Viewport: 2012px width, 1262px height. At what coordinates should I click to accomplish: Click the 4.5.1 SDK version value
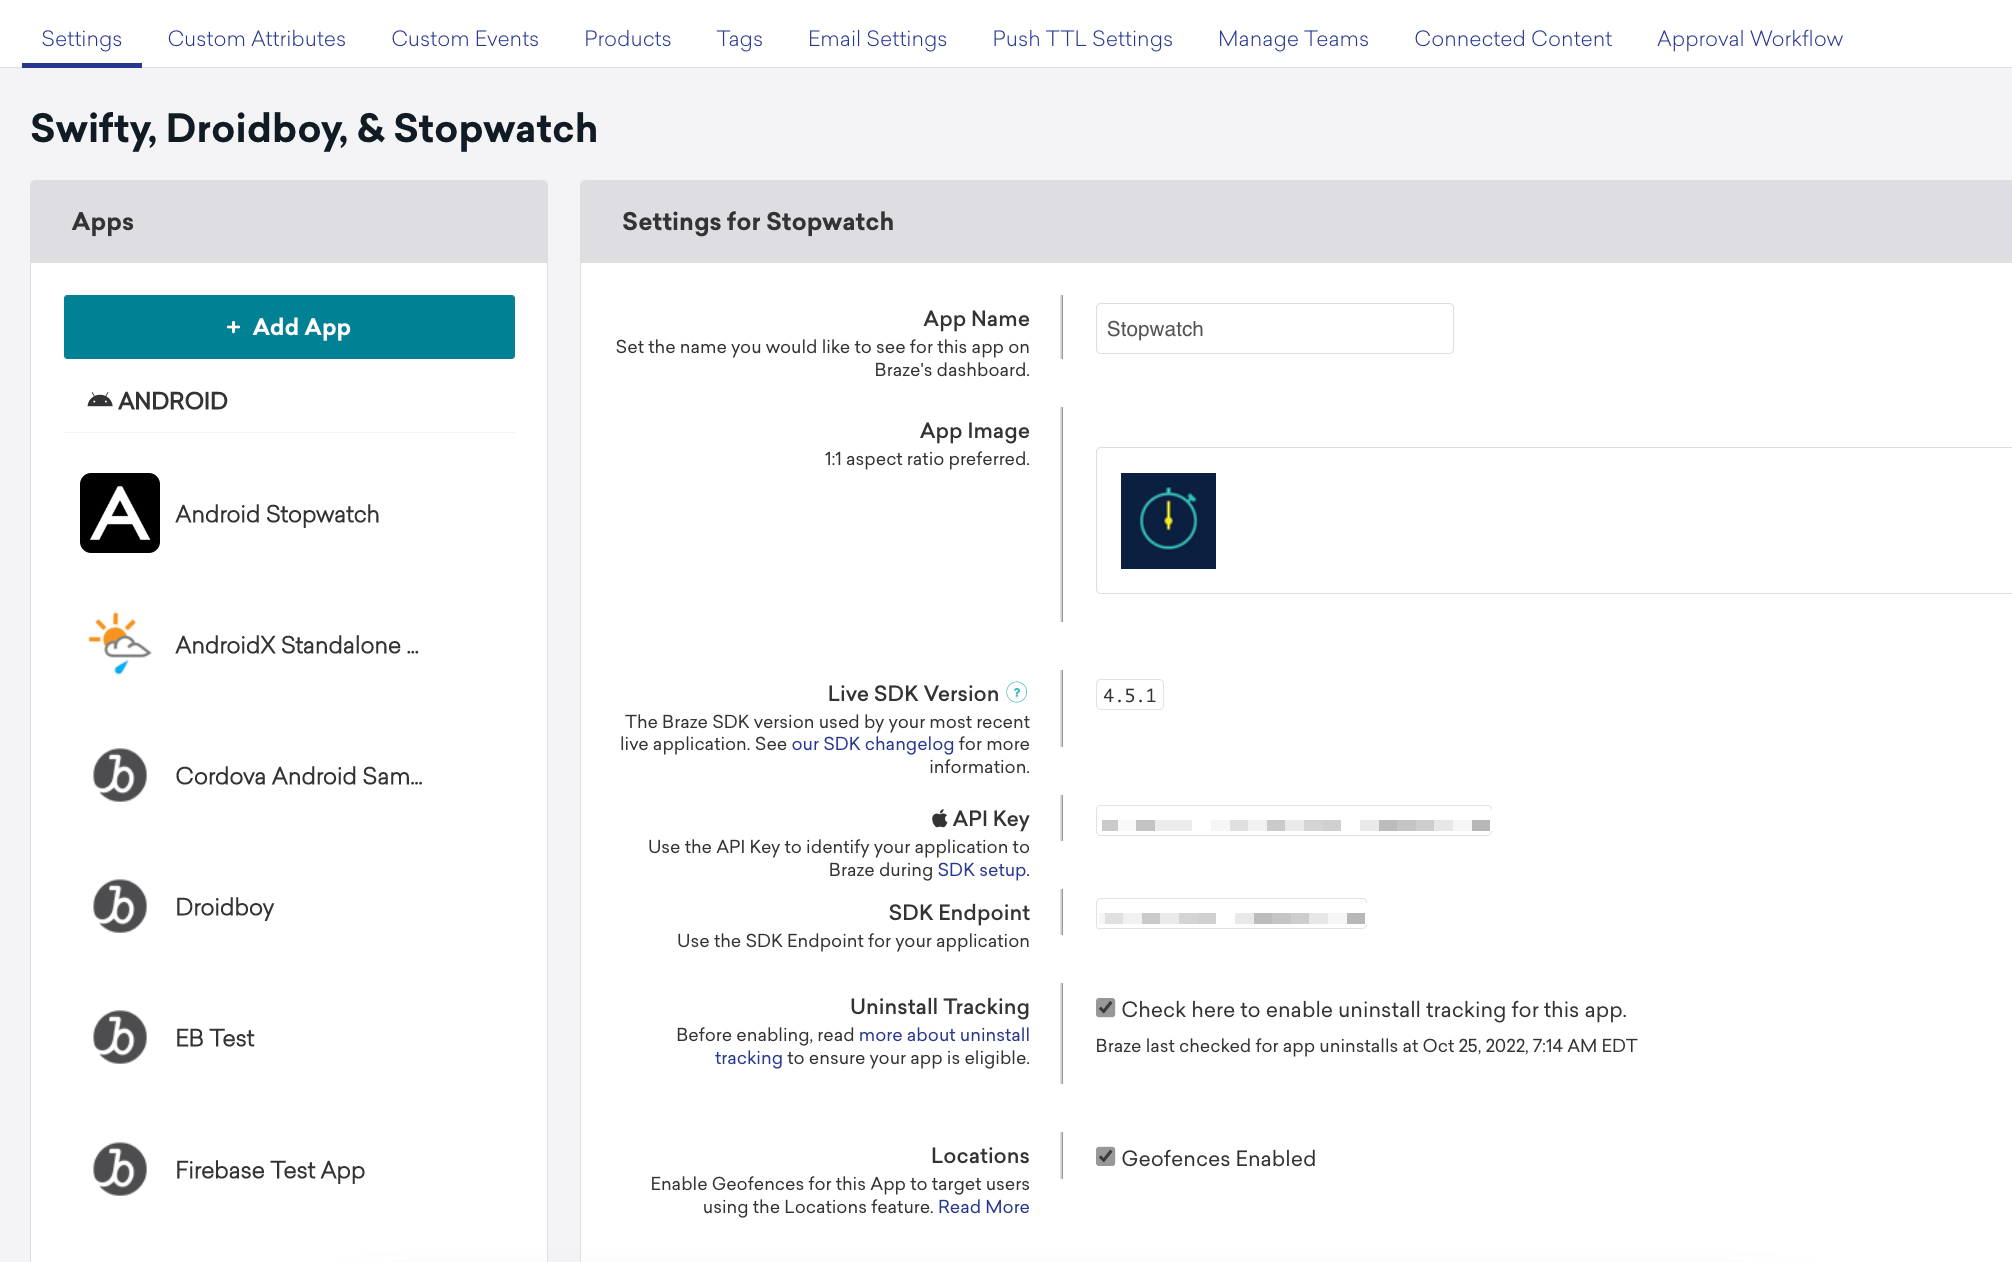click(x=1130, y=695)
